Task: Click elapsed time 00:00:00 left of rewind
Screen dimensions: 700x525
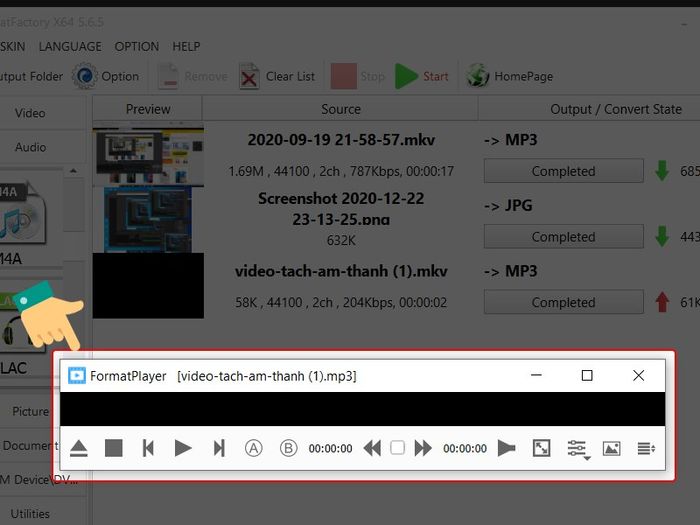Action: point(330,448)
